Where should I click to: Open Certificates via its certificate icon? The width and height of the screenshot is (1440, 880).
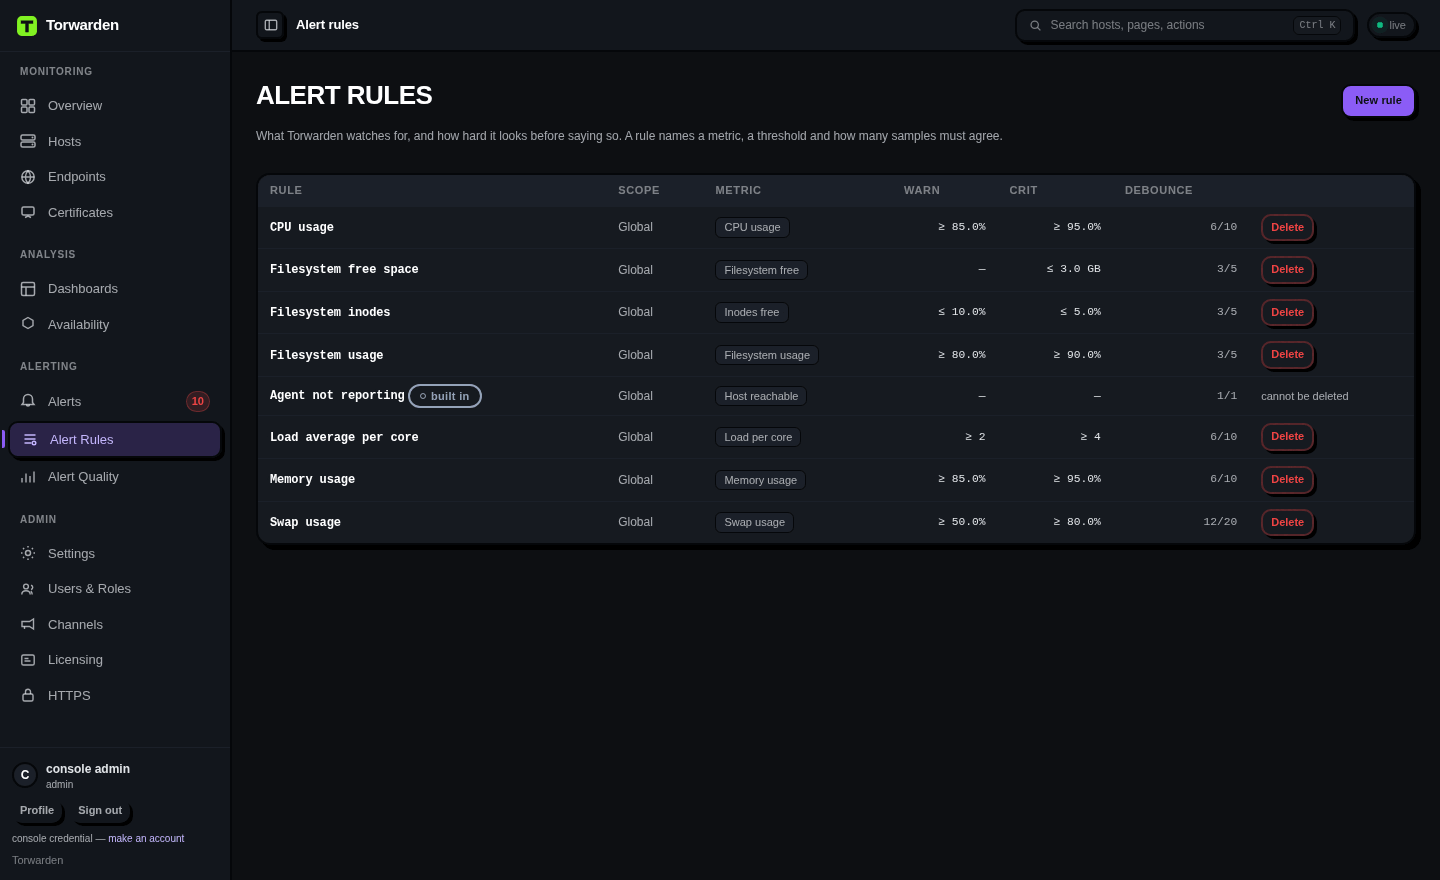coord(28,213)
